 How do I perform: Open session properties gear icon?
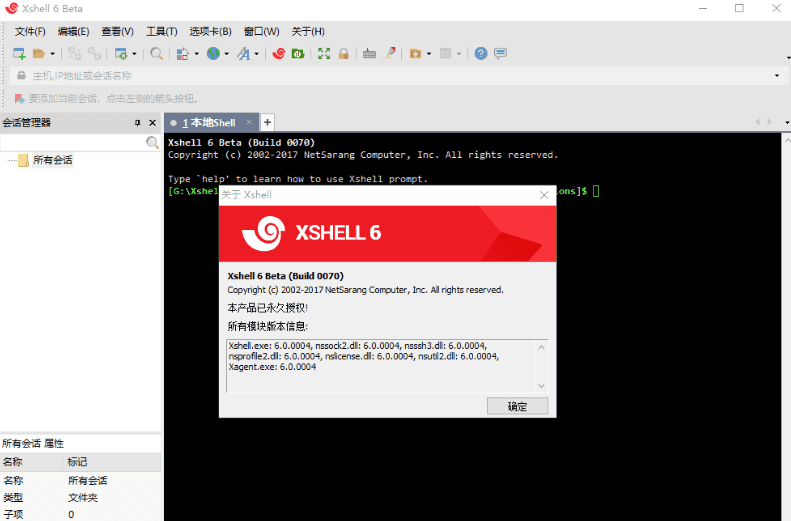point(121,53)
